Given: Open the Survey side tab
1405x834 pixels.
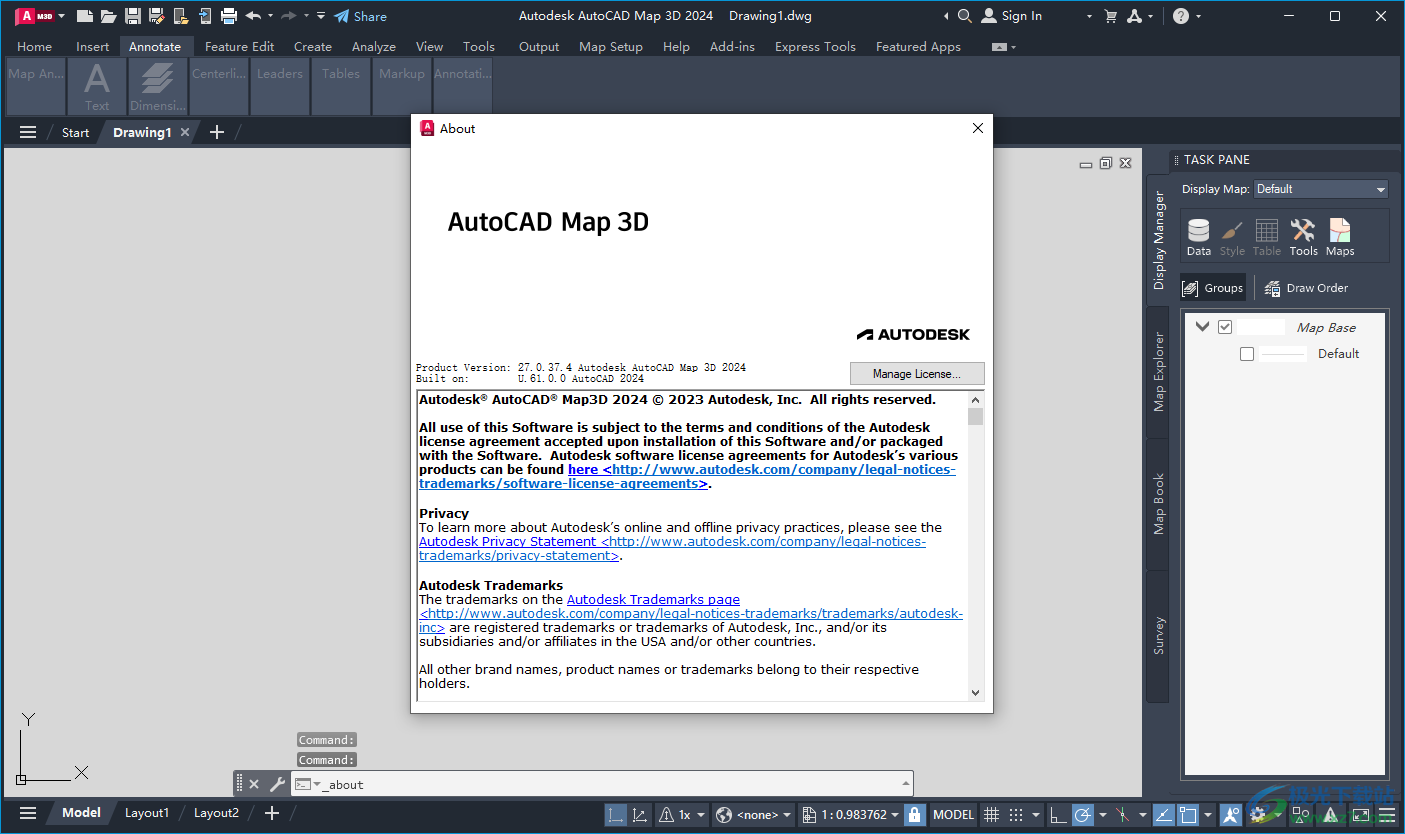Looking at the screenshot, I should 1158,636.
